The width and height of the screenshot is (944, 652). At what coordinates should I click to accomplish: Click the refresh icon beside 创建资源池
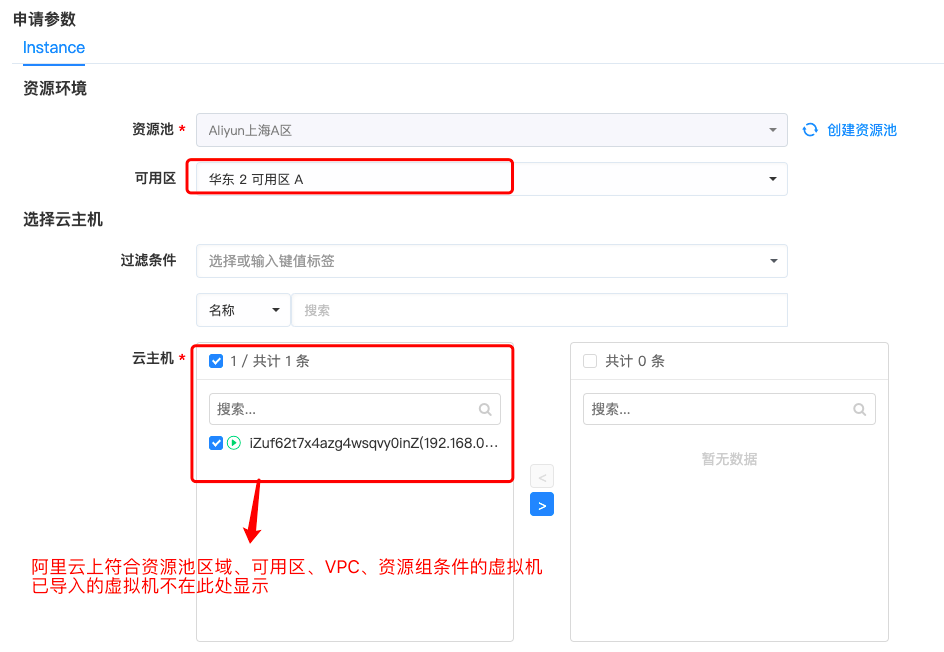click(x=810, y=129)
